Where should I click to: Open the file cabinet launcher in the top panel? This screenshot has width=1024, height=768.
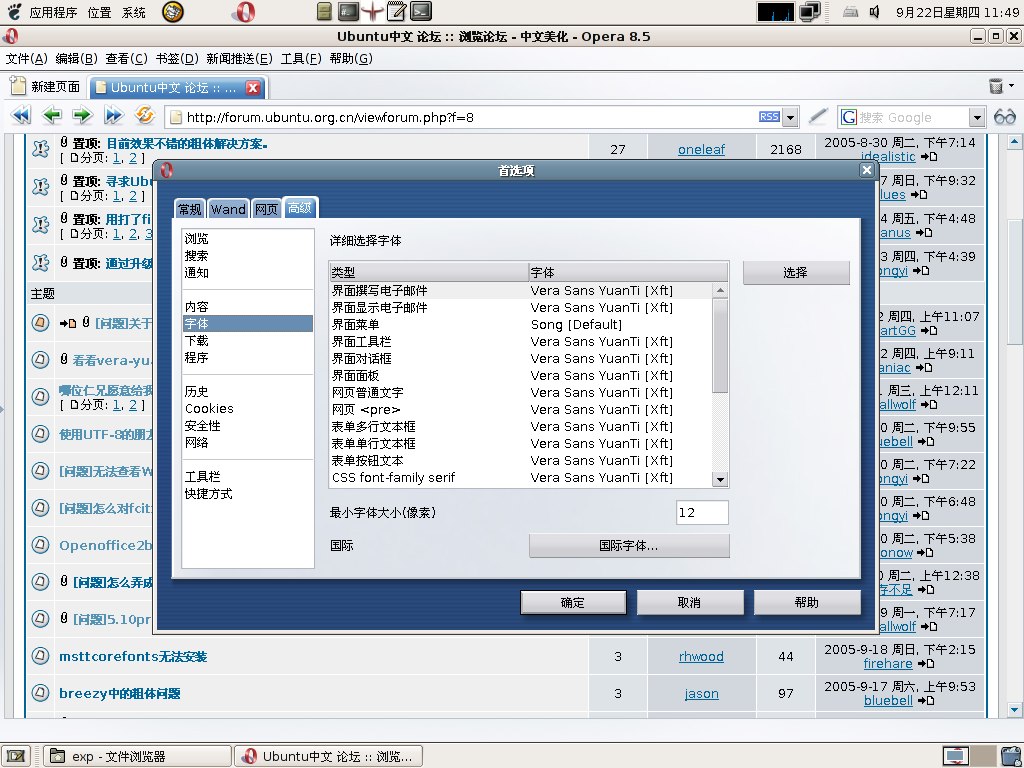pos(324,11)
